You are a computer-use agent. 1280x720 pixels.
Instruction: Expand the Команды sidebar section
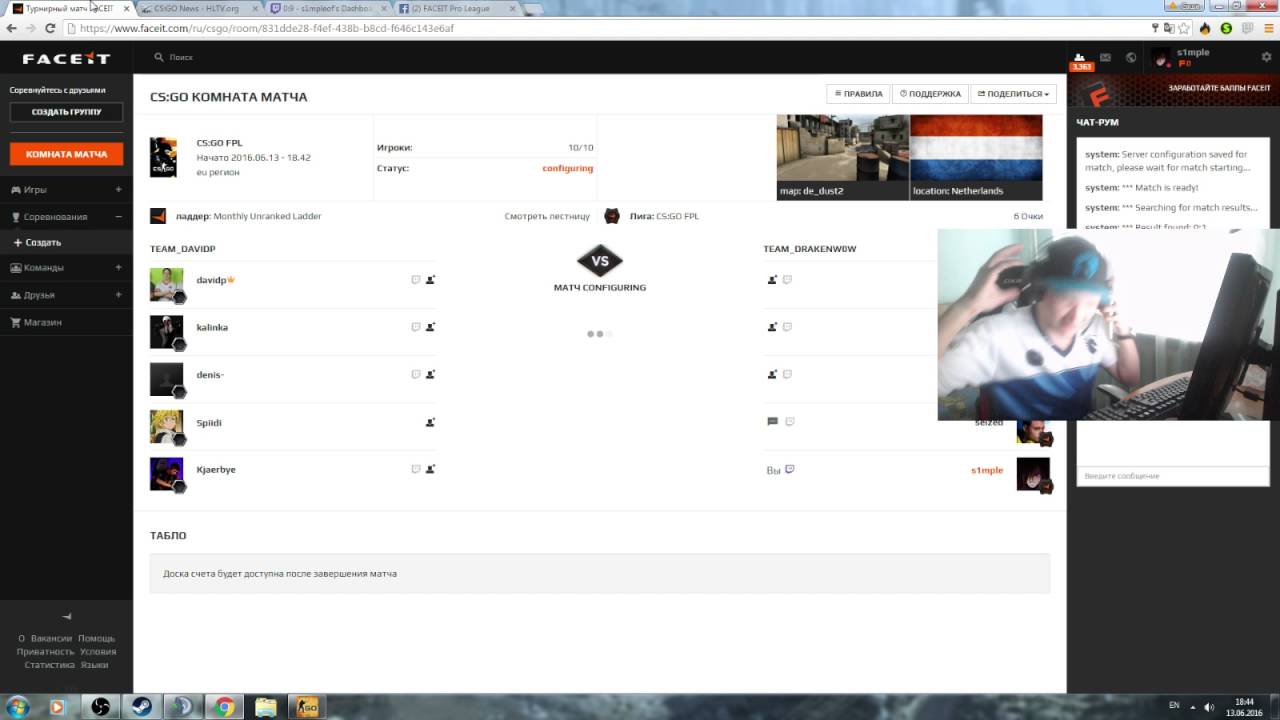(118, 268)
